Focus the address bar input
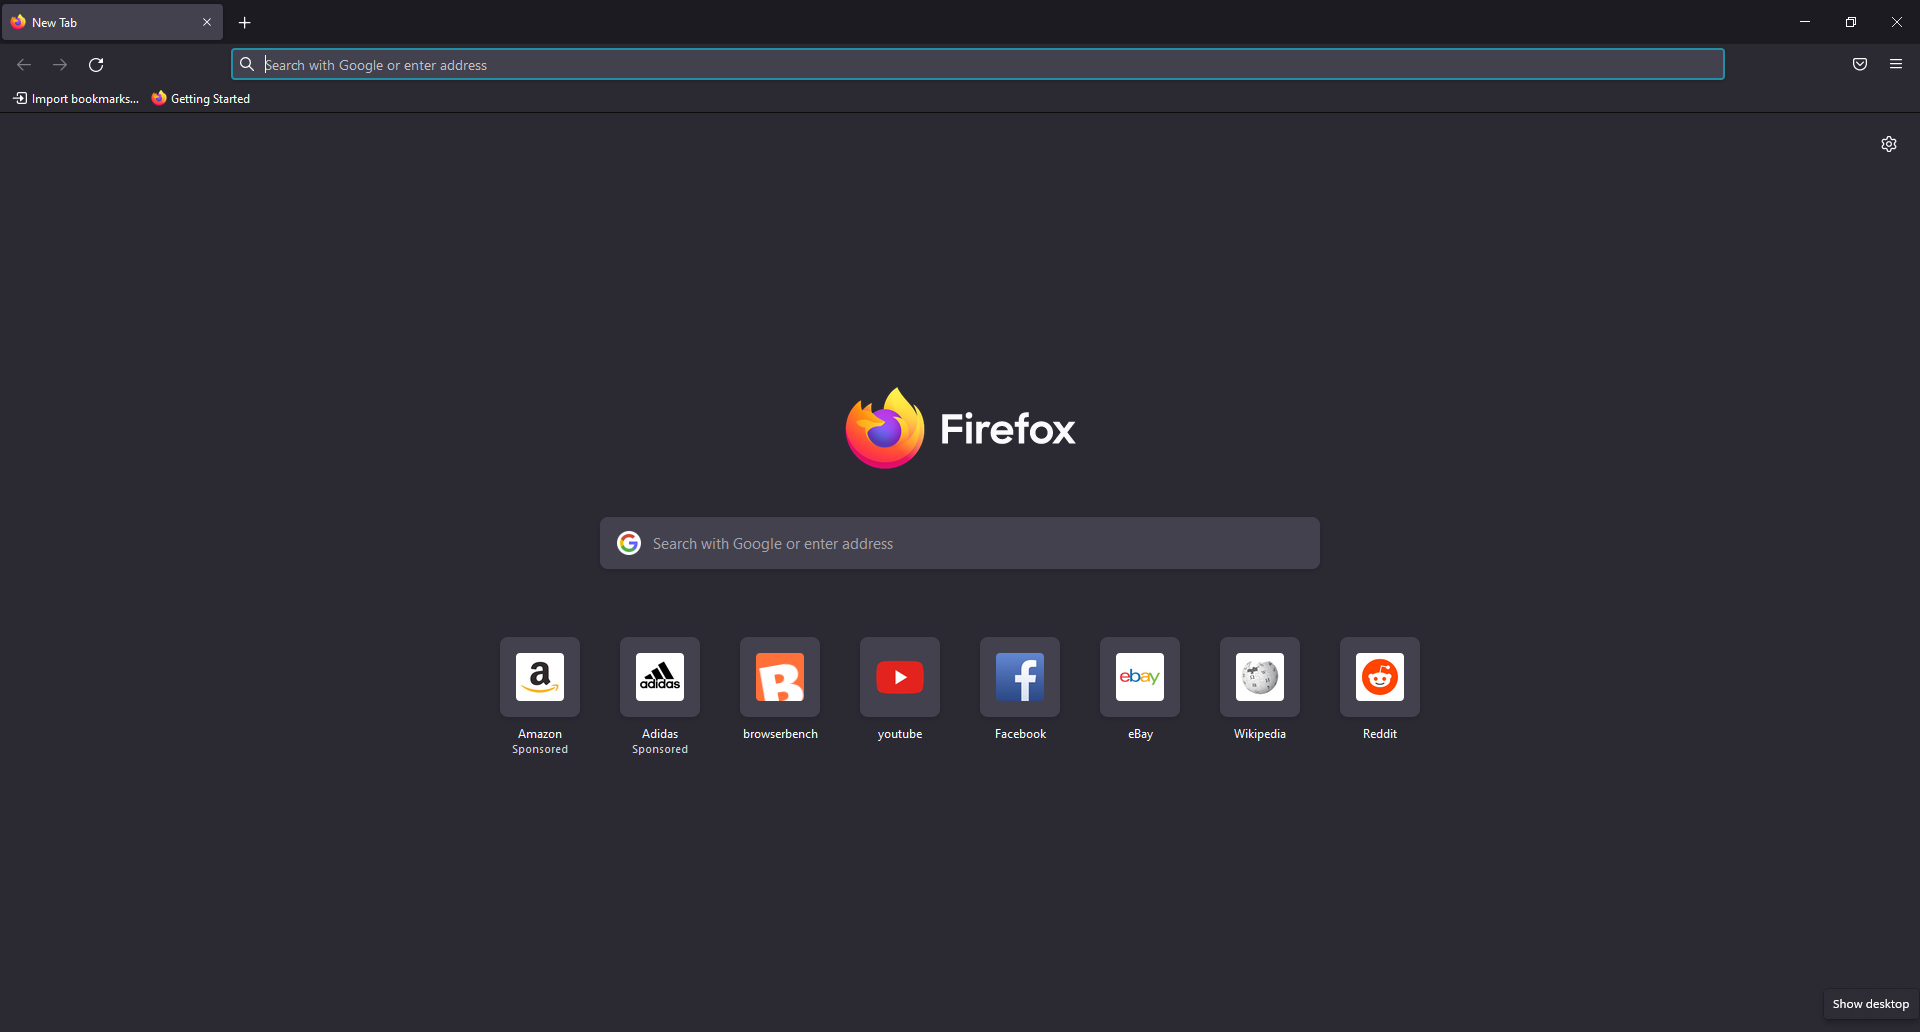 click(x=978, y=64)
